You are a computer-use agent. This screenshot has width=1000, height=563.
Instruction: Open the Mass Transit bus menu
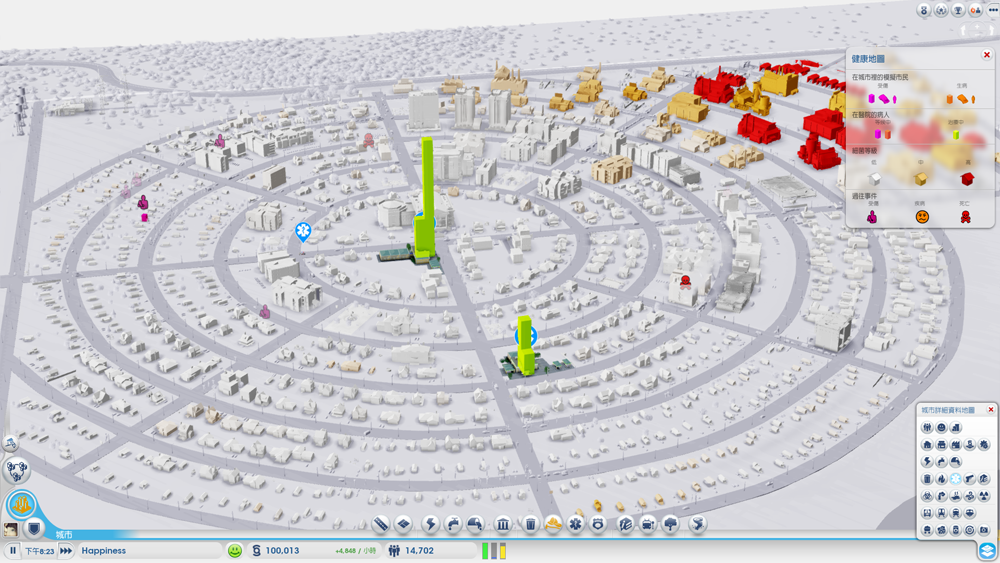pyautogui.click(x=648, y=524)
